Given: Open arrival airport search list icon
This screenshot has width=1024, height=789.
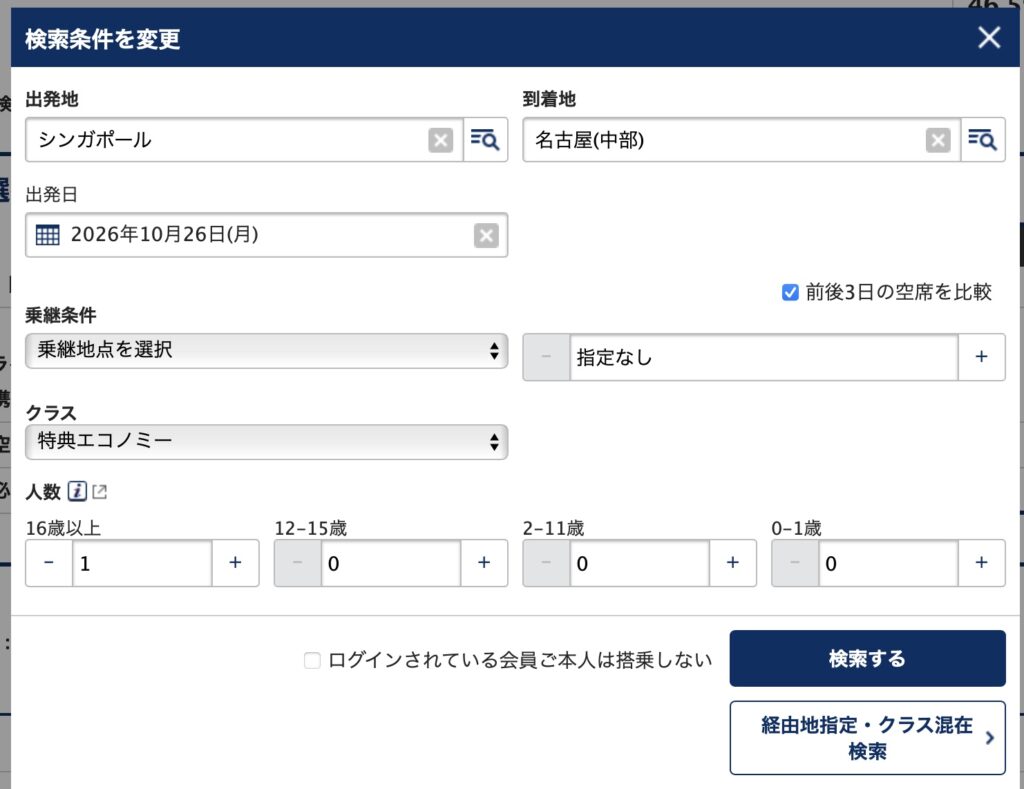Looking at the screenshot, I should coord(983,141).
